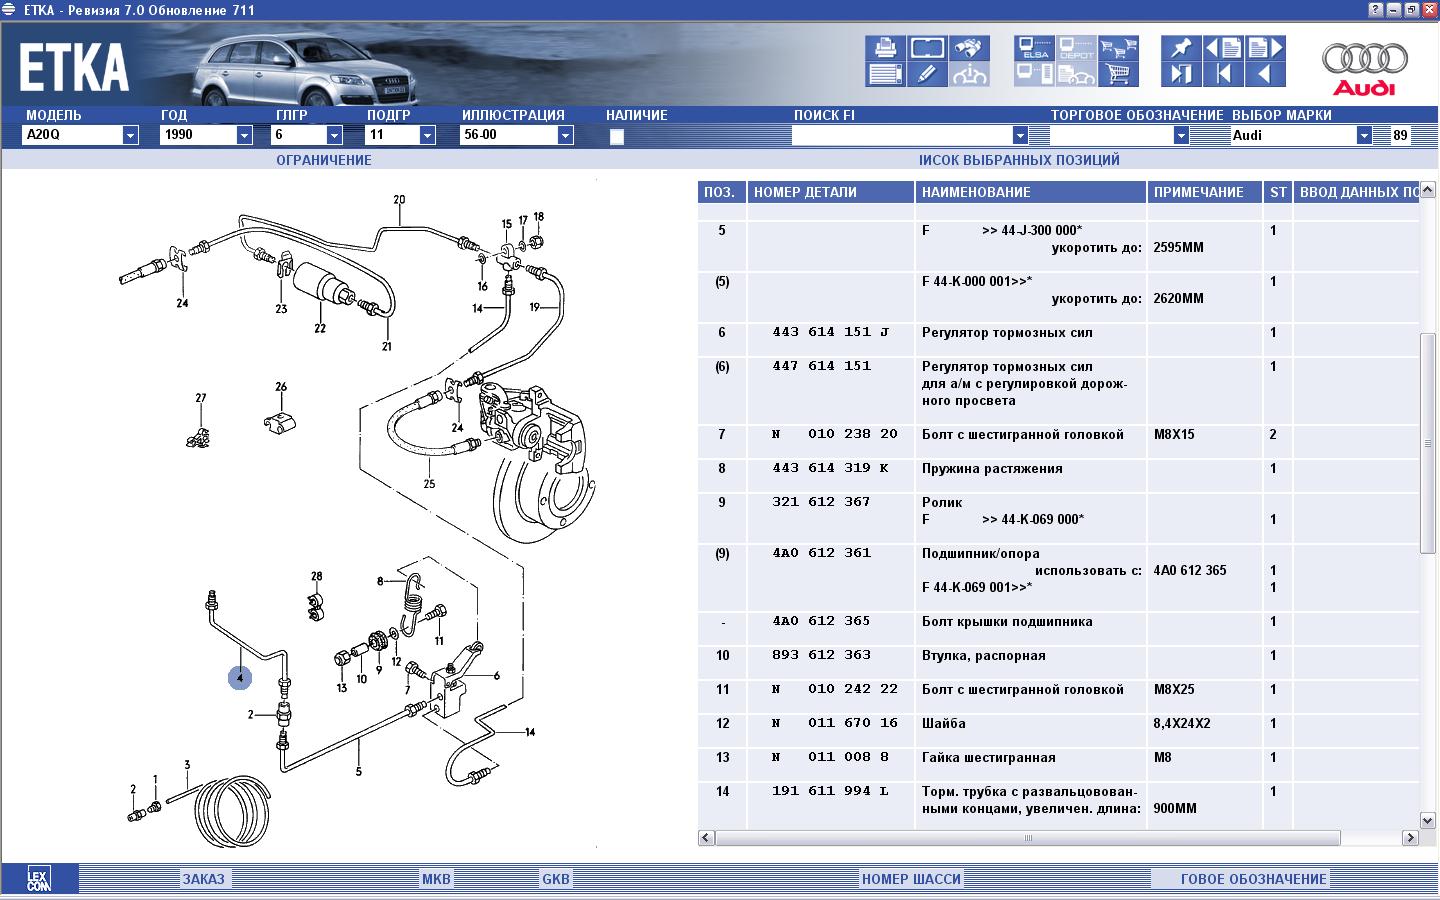Expand the Иллюстрация dropdown showing 56-00
1440x900 pixels.
pos(565,135)
